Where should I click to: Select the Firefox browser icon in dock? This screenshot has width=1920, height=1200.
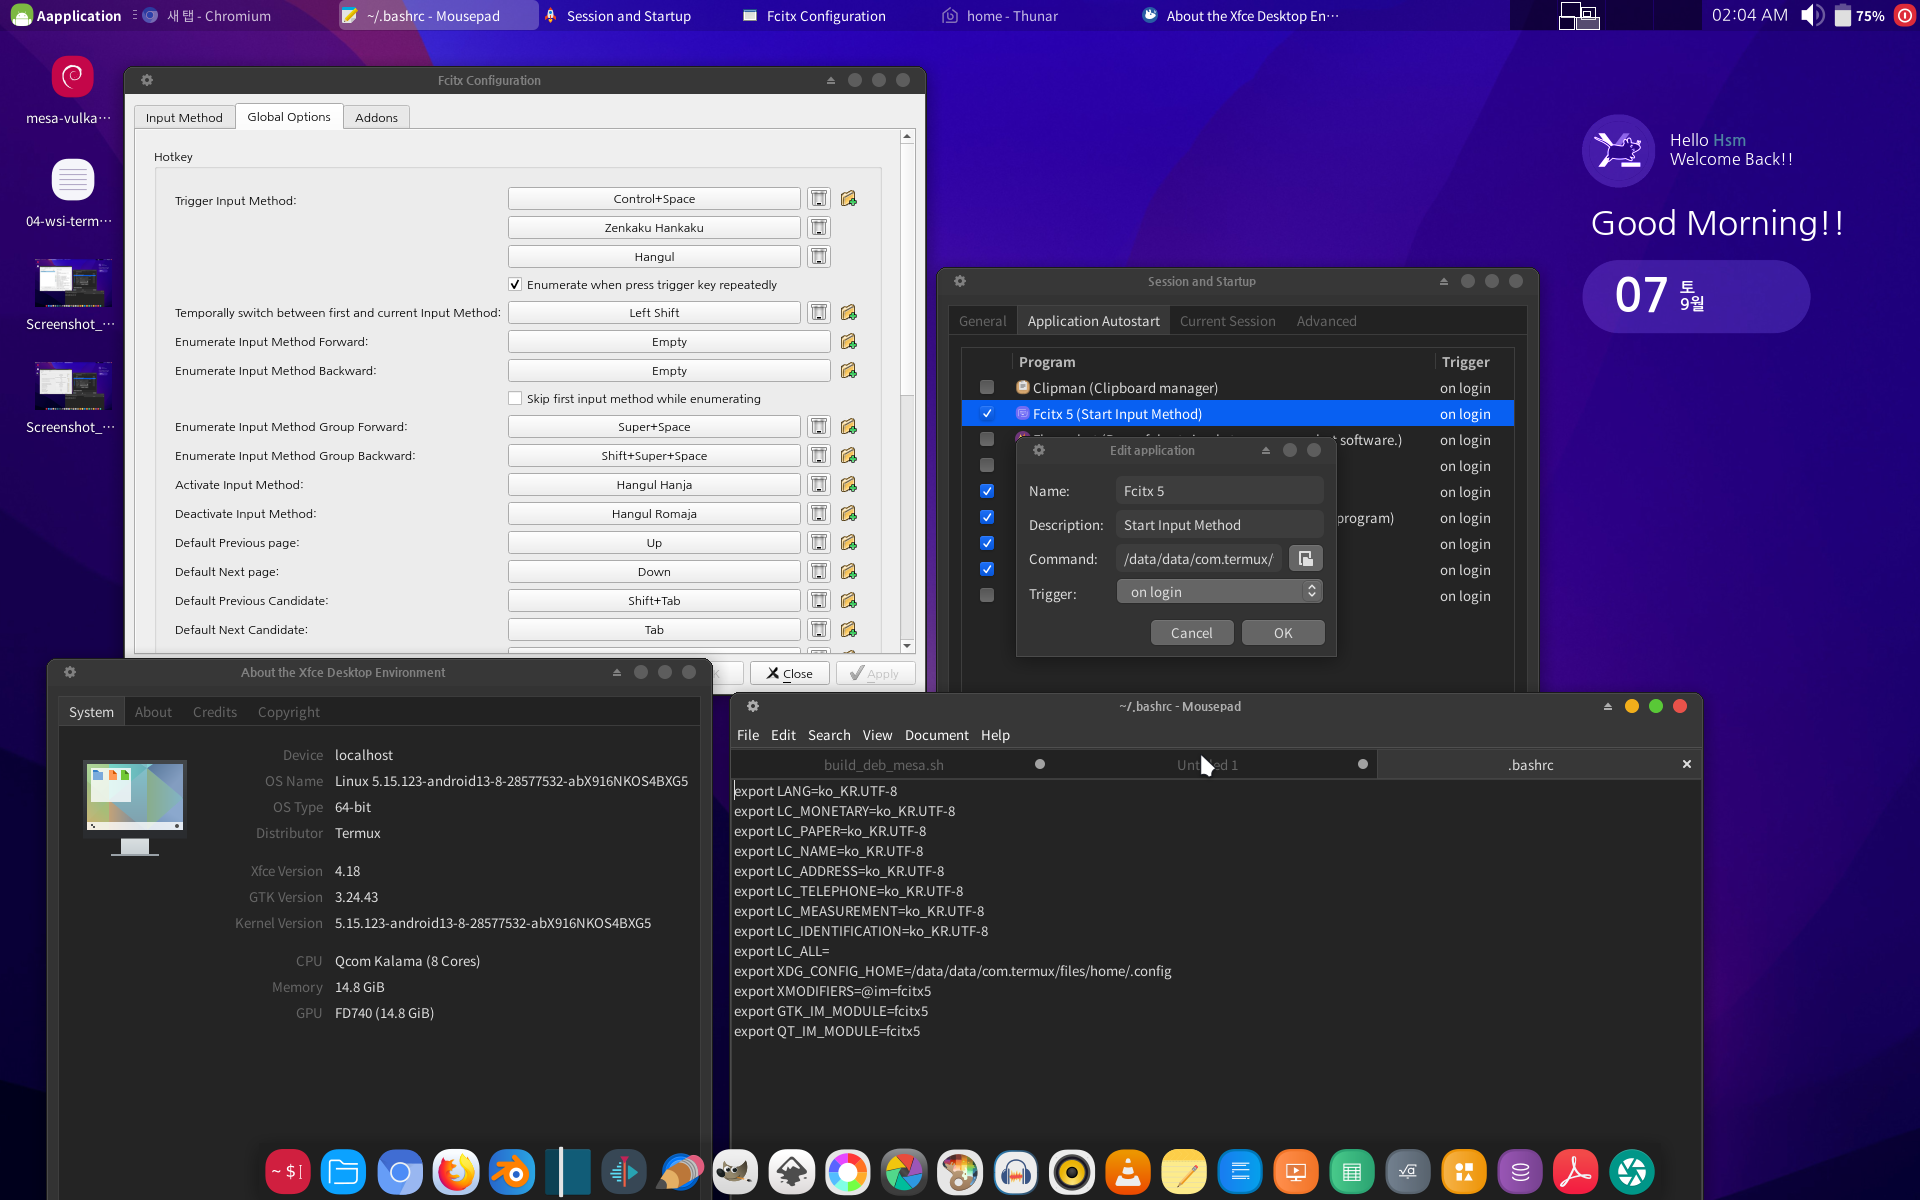[455, 1171]
